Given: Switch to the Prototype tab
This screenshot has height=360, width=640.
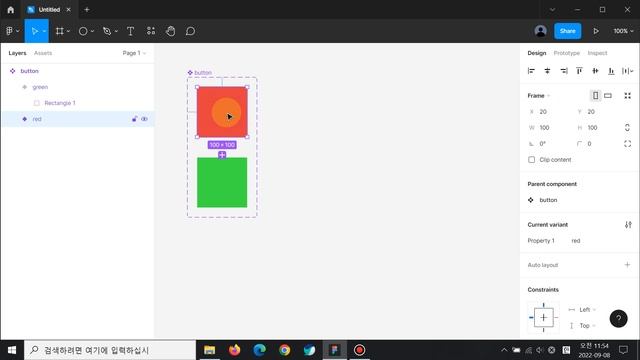Looking at the screenshot, I should click(x=567, y=53).
